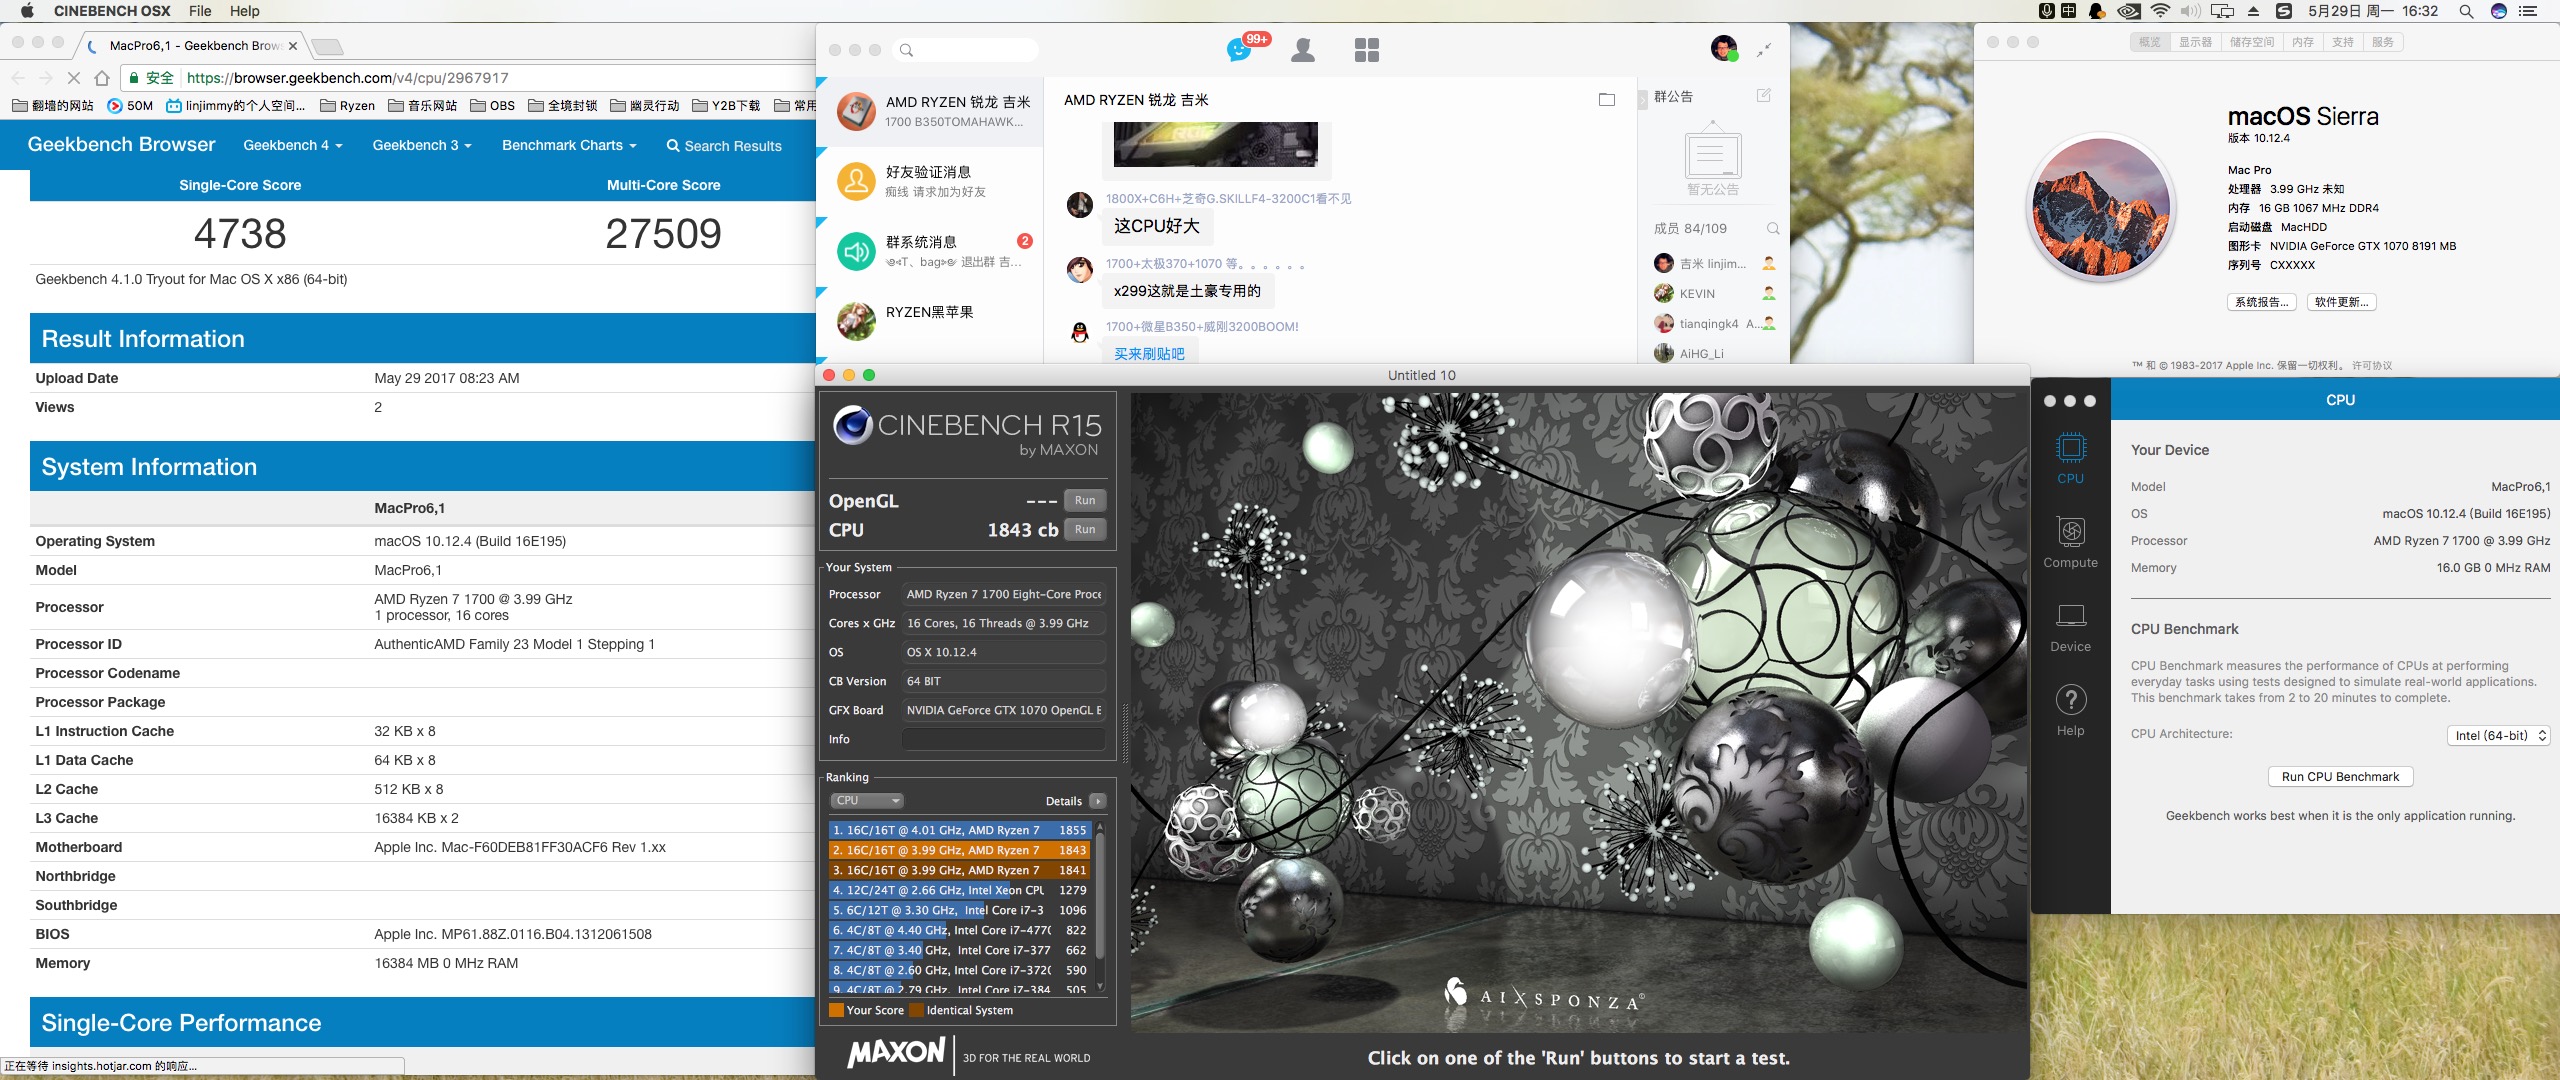Open the Geekbench 3 dropdown menu

point(422,145)
